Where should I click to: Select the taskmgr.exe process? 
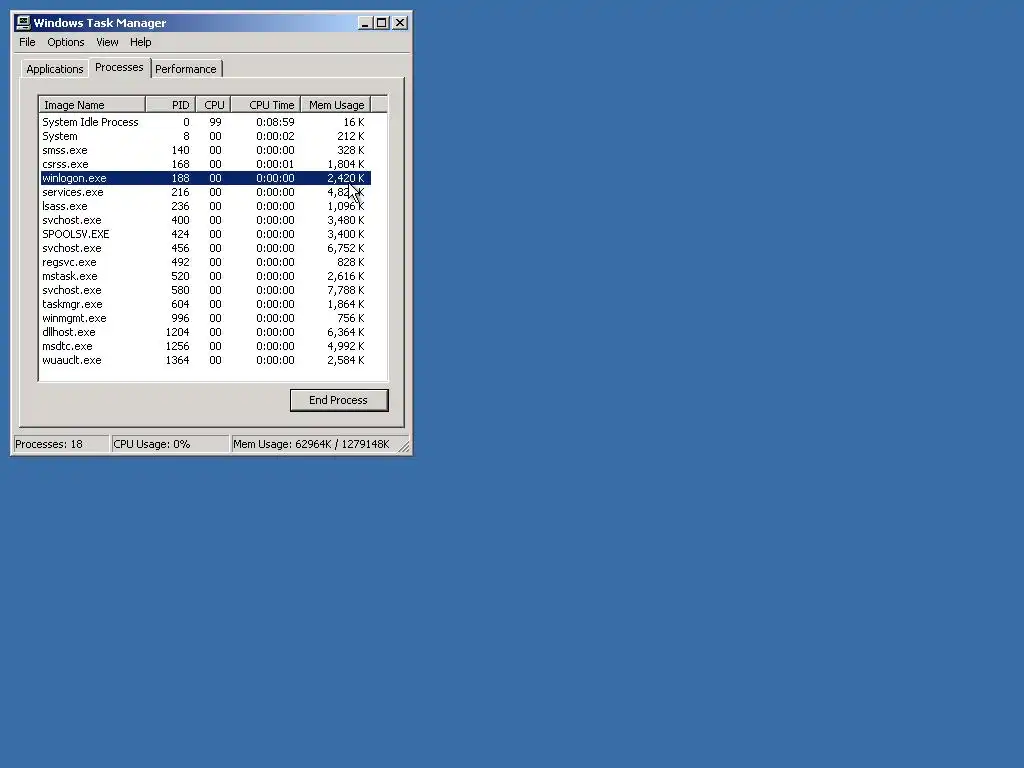[205, 304]
